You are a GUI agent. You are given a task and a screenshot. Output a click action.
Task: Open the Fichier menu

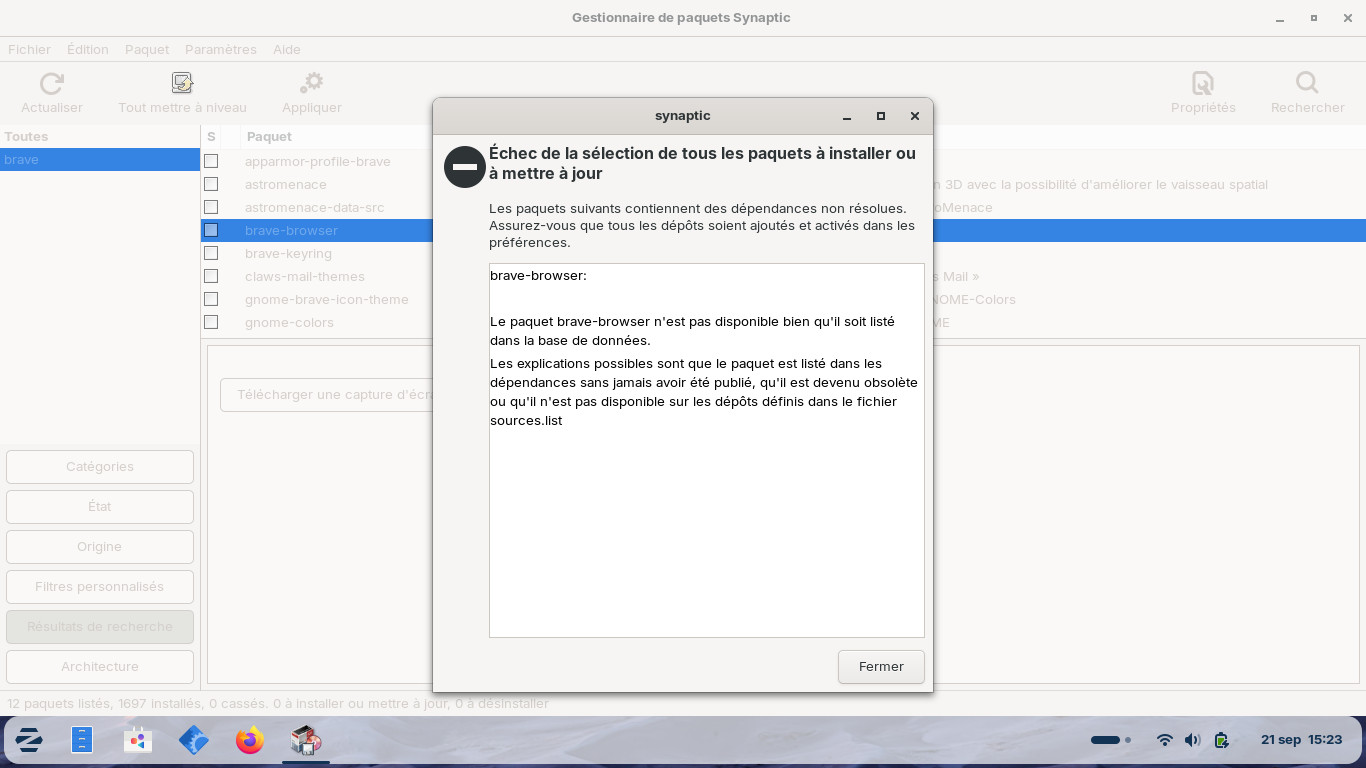click(x=29, y=49)
